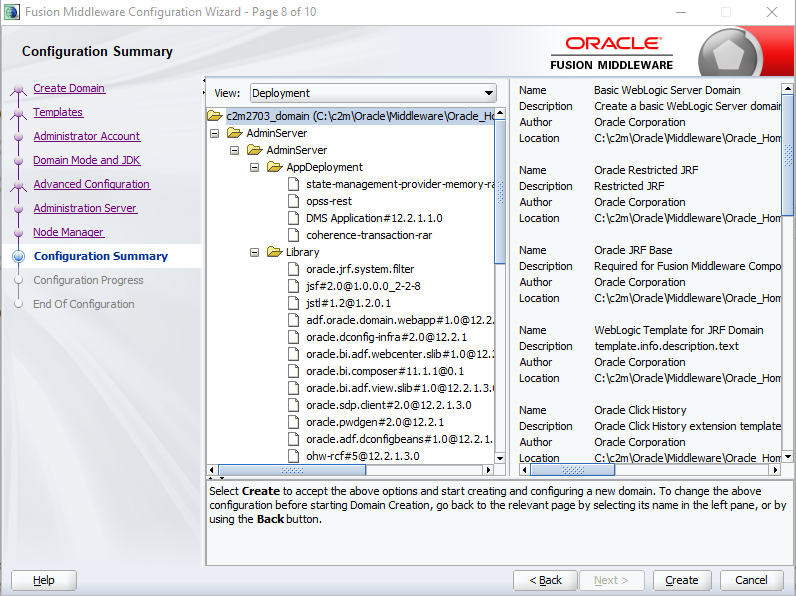Click the text WebLogic Template for JRF Domain
The width and height of the screenshot is (796, 596).
coord(679,330)
